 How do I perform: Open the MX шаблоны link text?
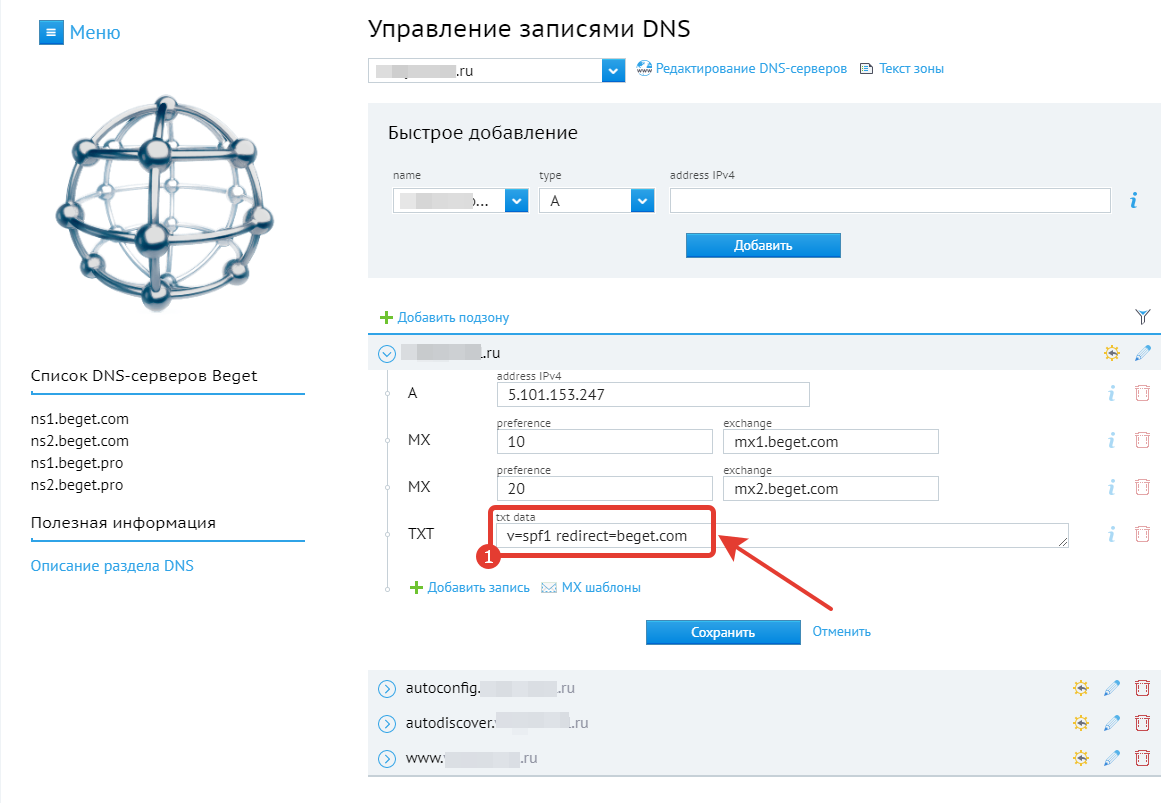(x=601, y=588)
